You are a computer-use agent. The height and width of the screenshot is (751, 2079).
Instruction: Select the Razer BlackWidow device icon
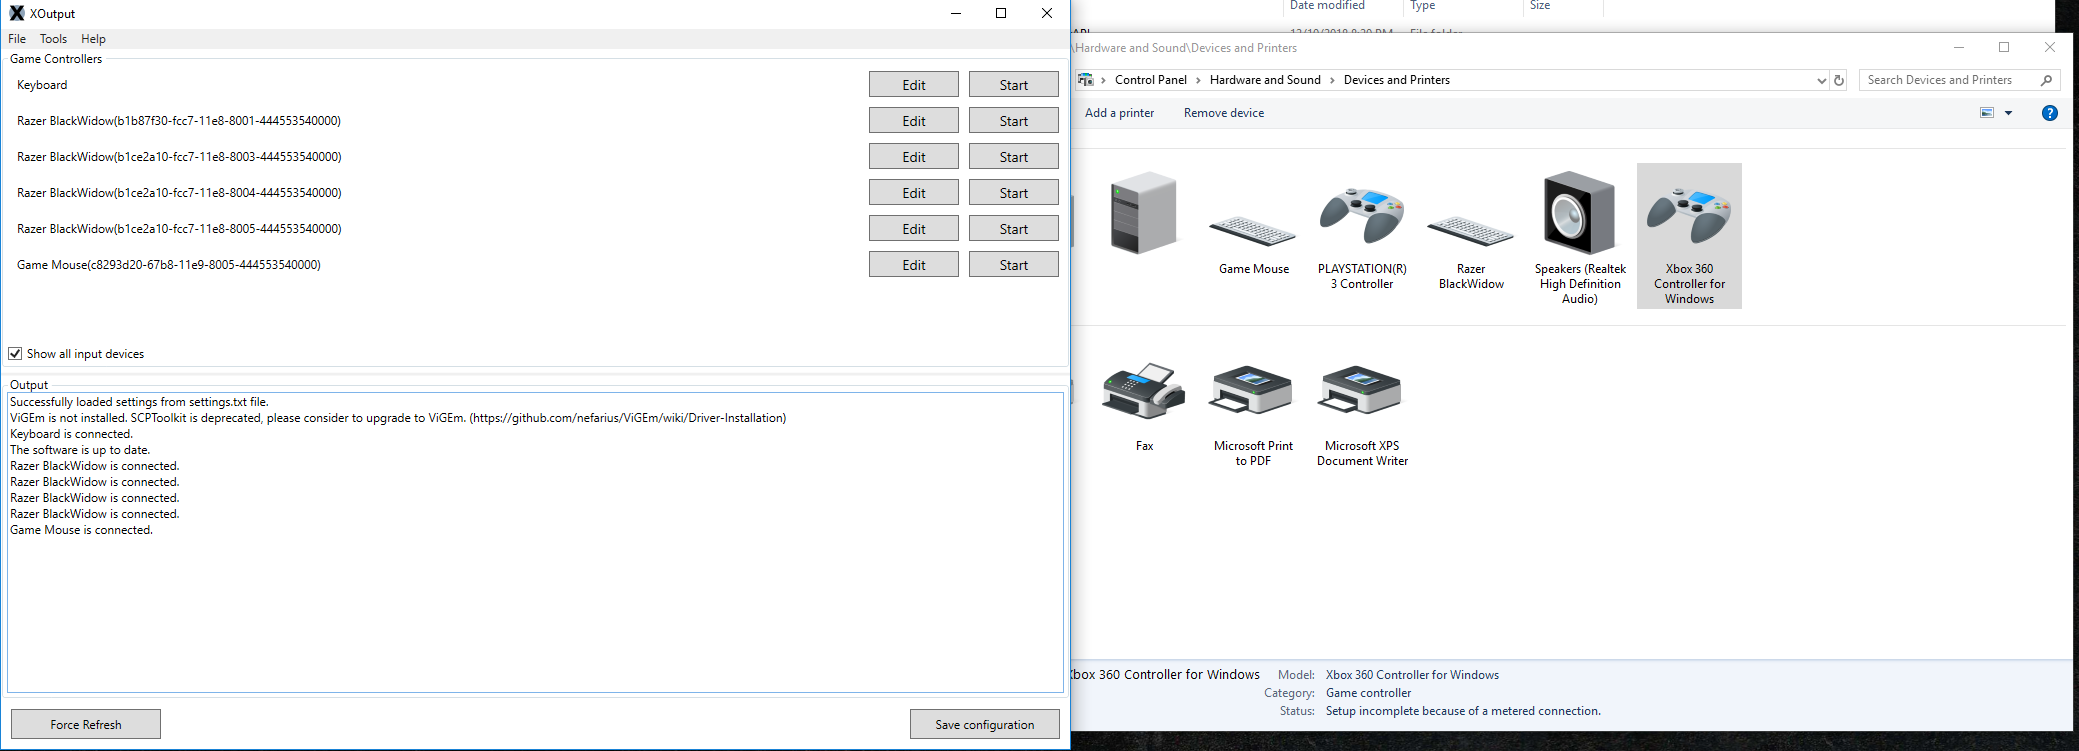1471,233
